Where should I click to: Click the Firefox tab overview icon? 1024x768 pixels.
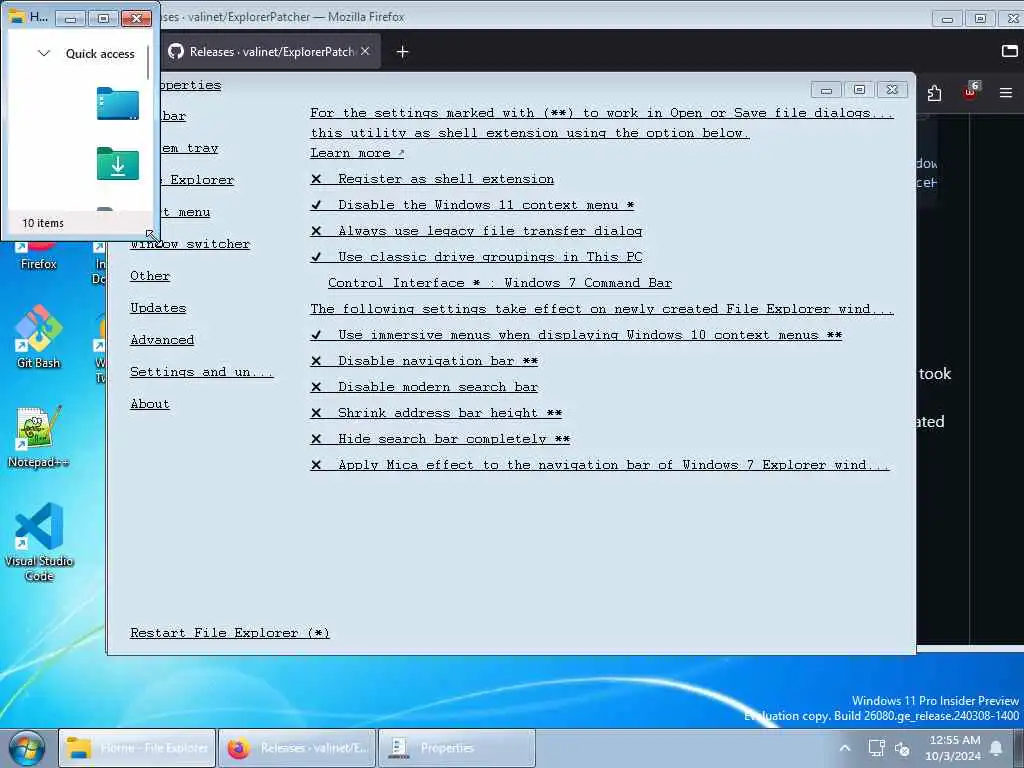pyautogui.click(x=1010, y=51)
